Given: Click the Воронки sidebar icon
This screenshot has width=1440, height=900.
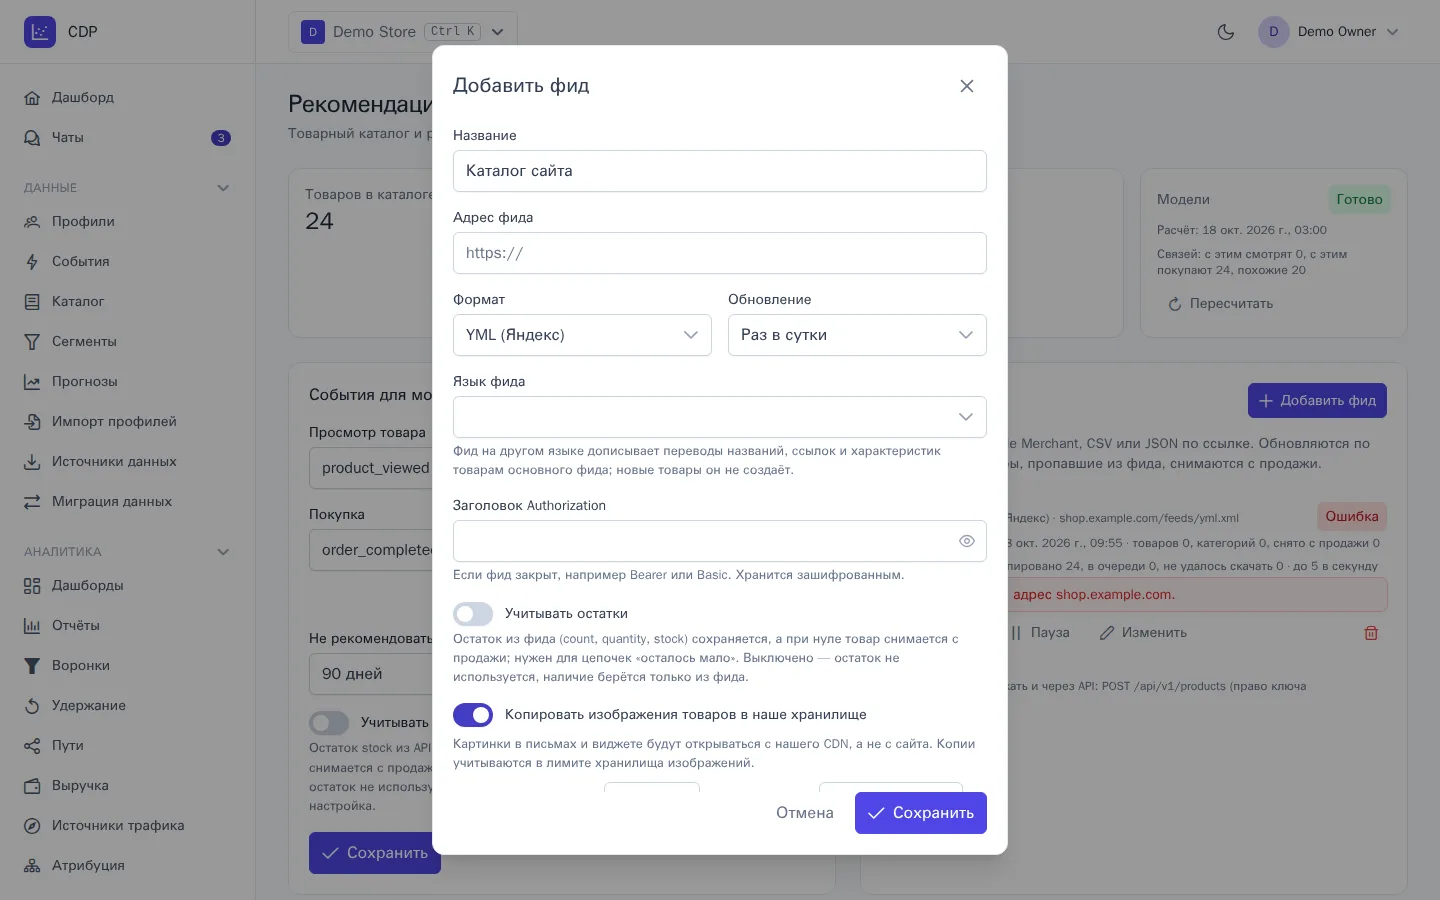Looking at the screenshot, I should [32, 666].
